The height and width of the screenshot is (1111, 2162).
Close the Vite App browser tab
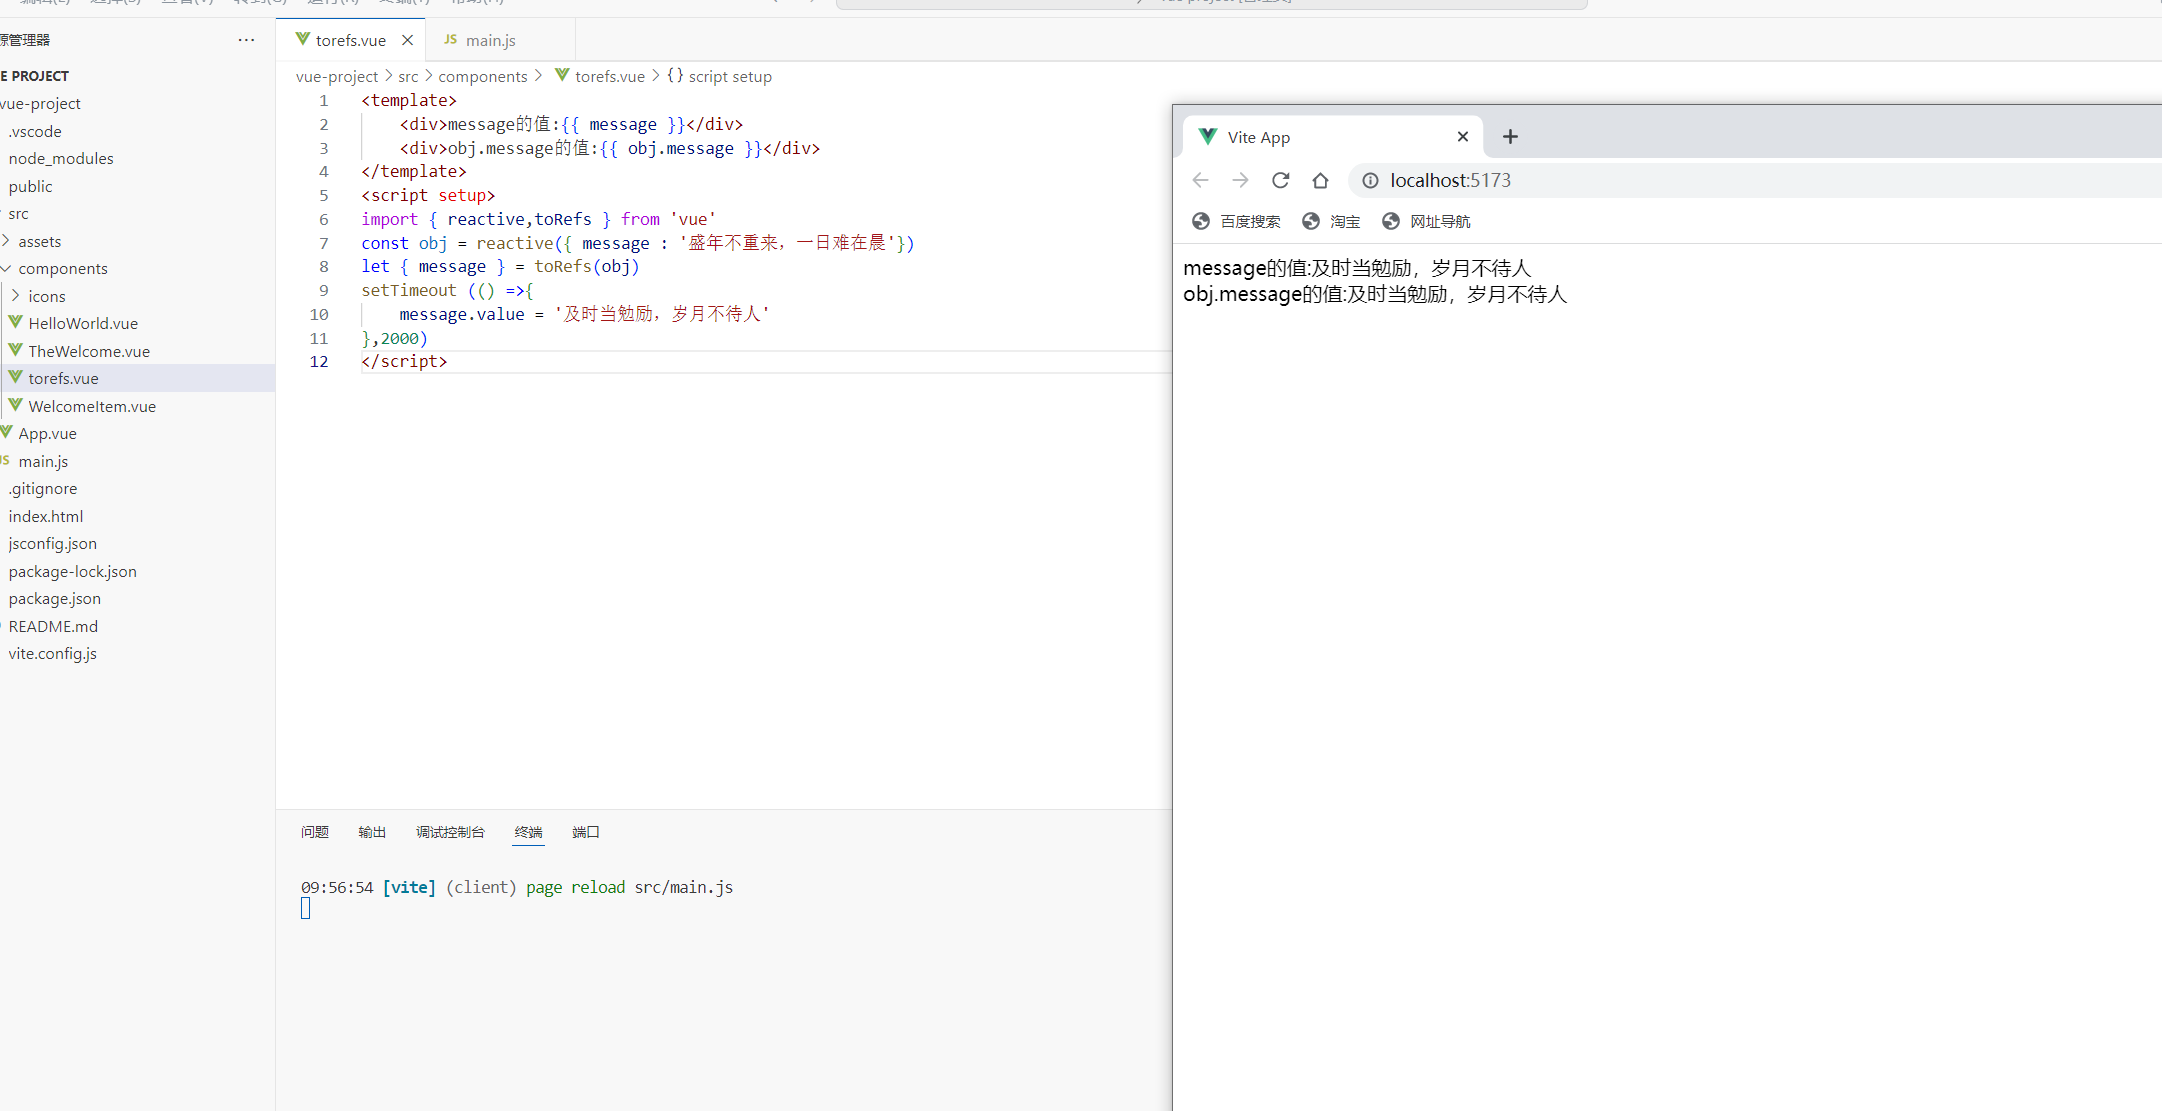(x=1463, y=137)
